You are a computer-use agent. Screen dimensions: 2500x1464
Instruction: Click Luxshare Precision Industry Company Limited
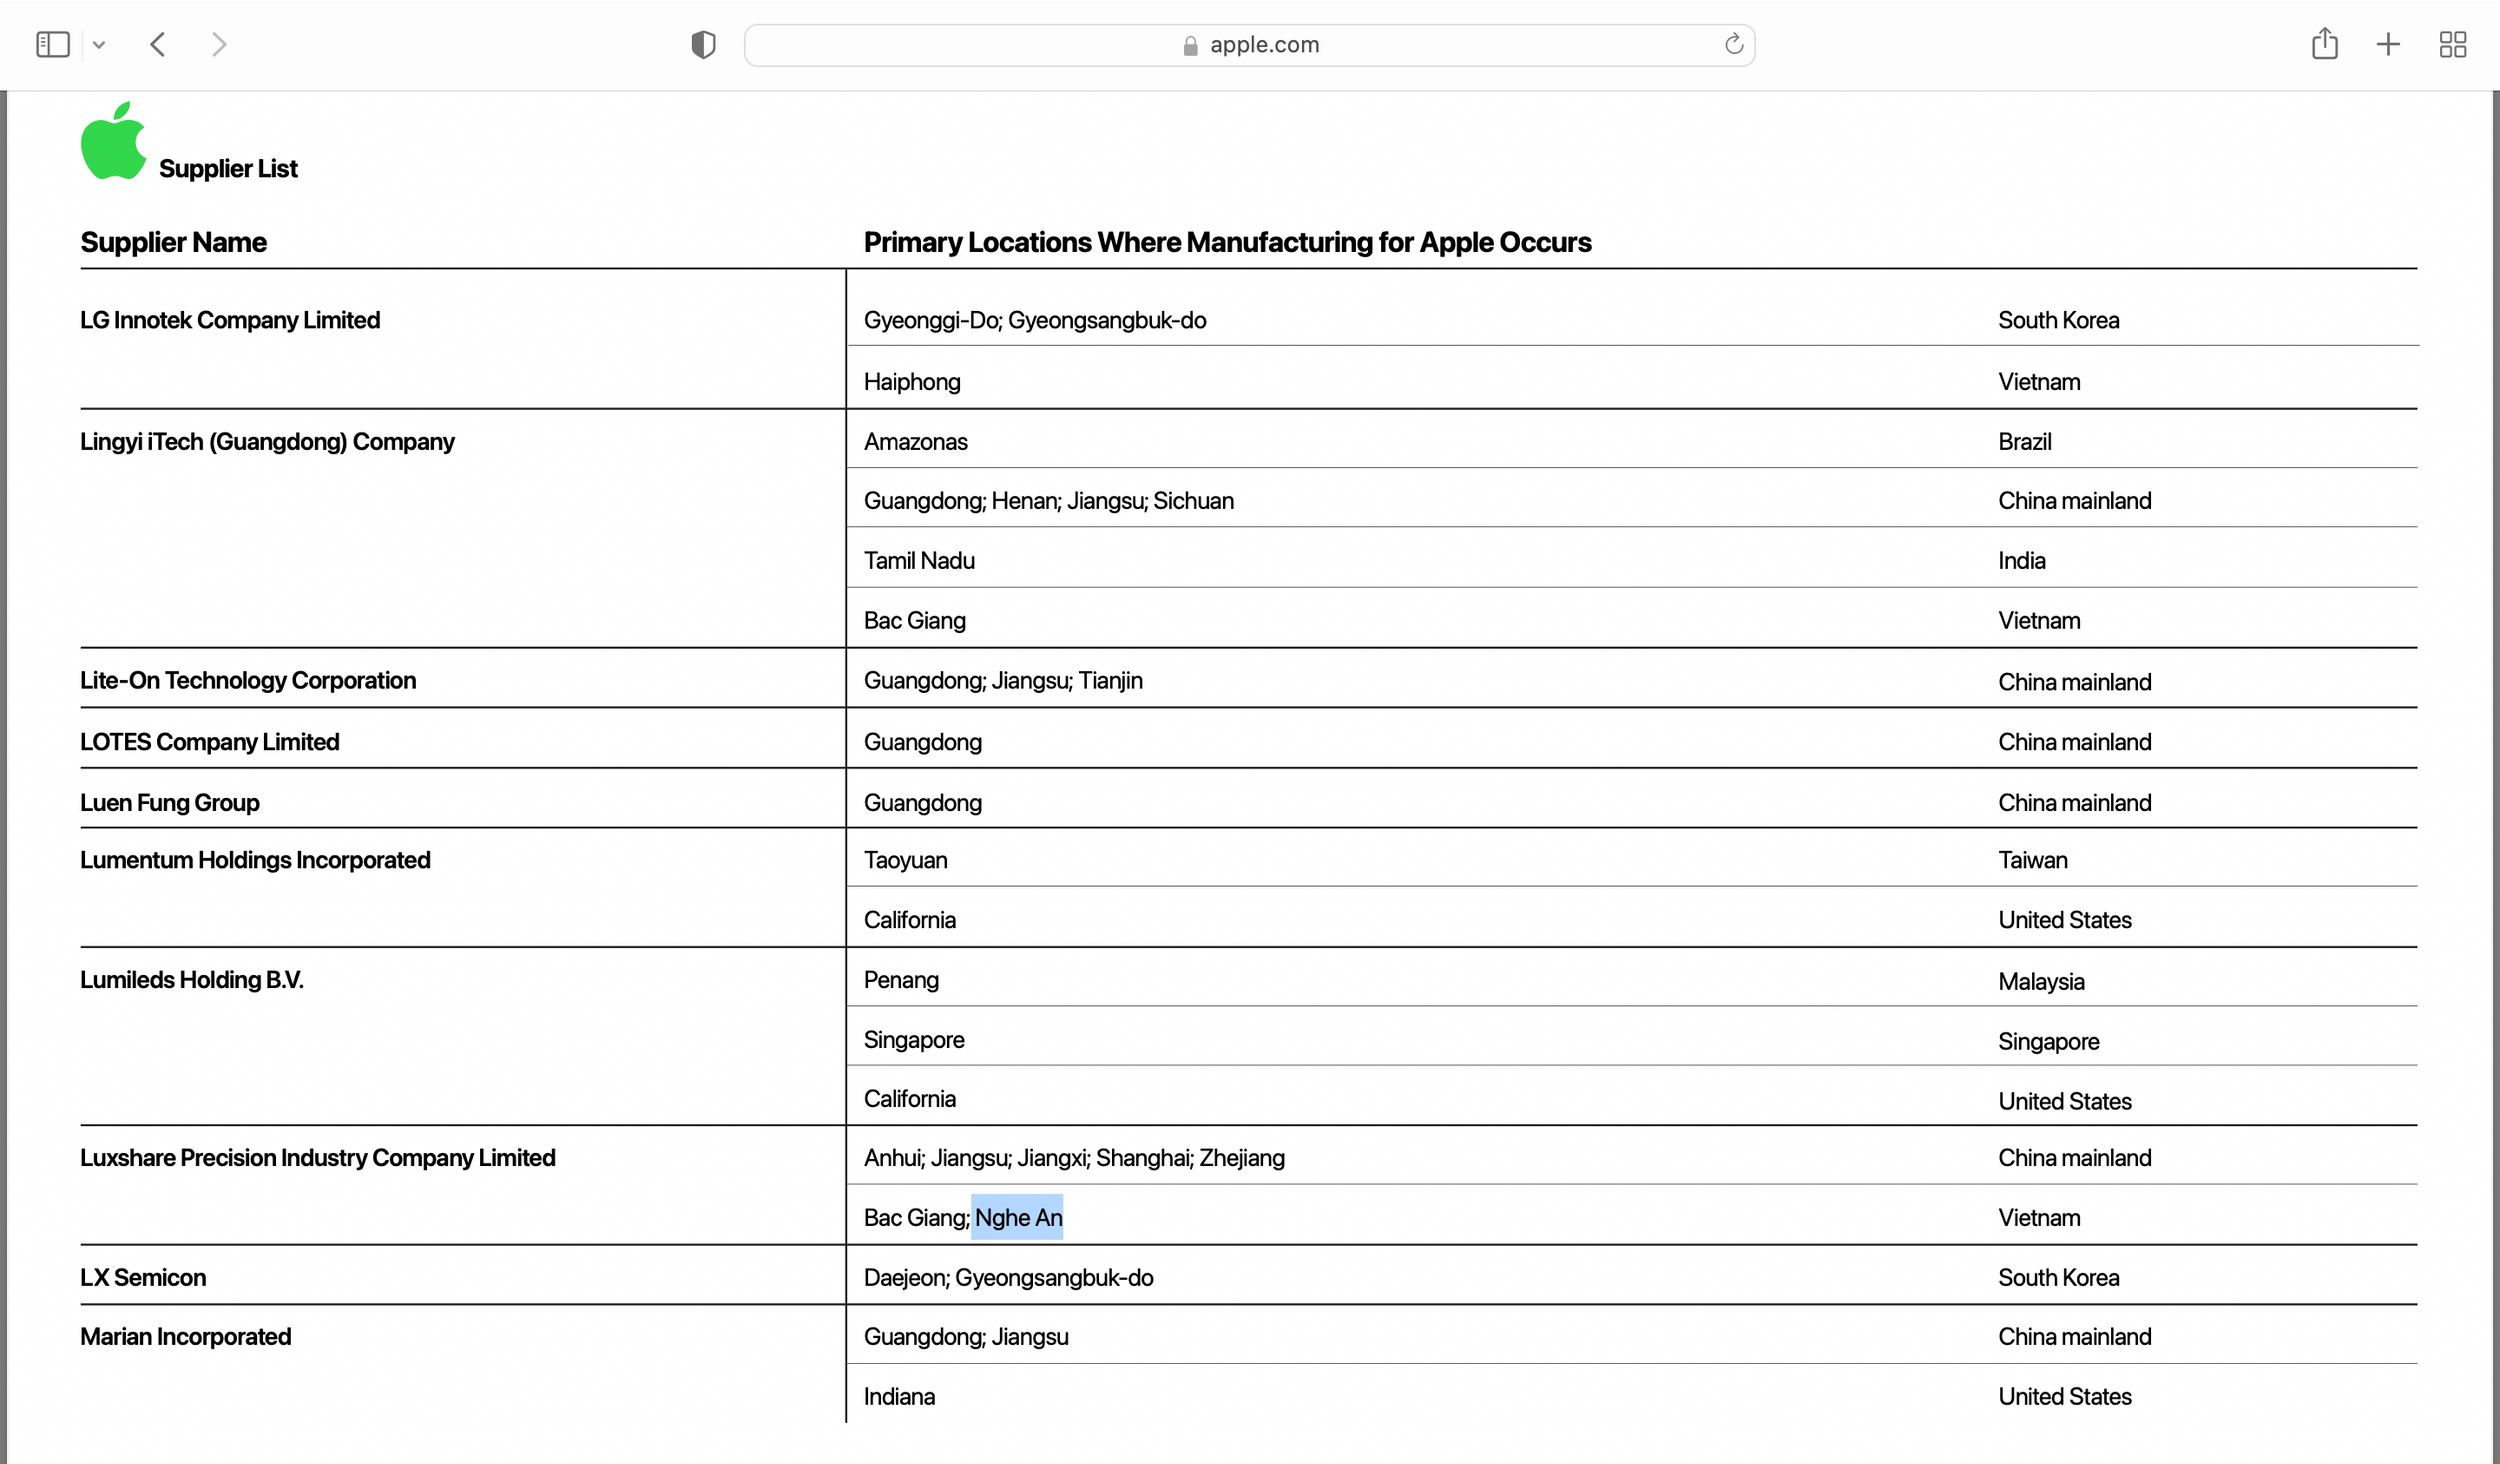(x=317, y=1157)
